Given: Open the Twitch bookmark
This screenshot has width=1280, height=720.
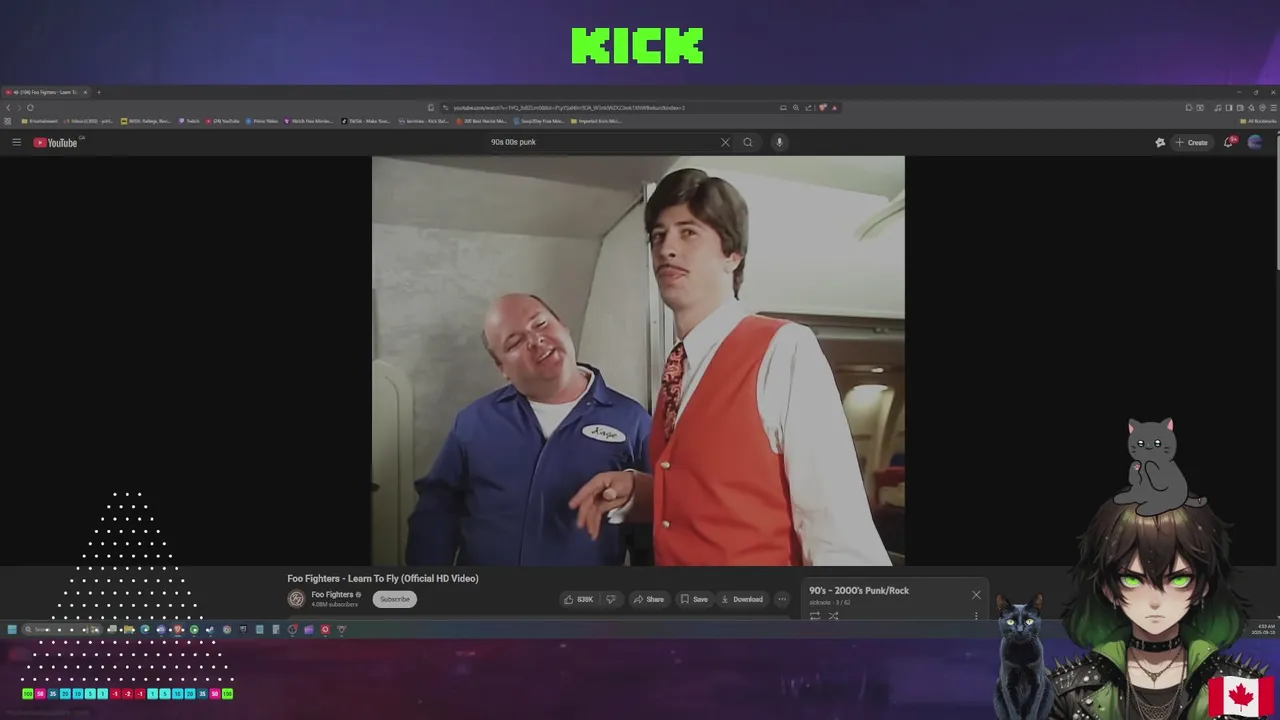Looking at the screenshot, I should [189, 121].
